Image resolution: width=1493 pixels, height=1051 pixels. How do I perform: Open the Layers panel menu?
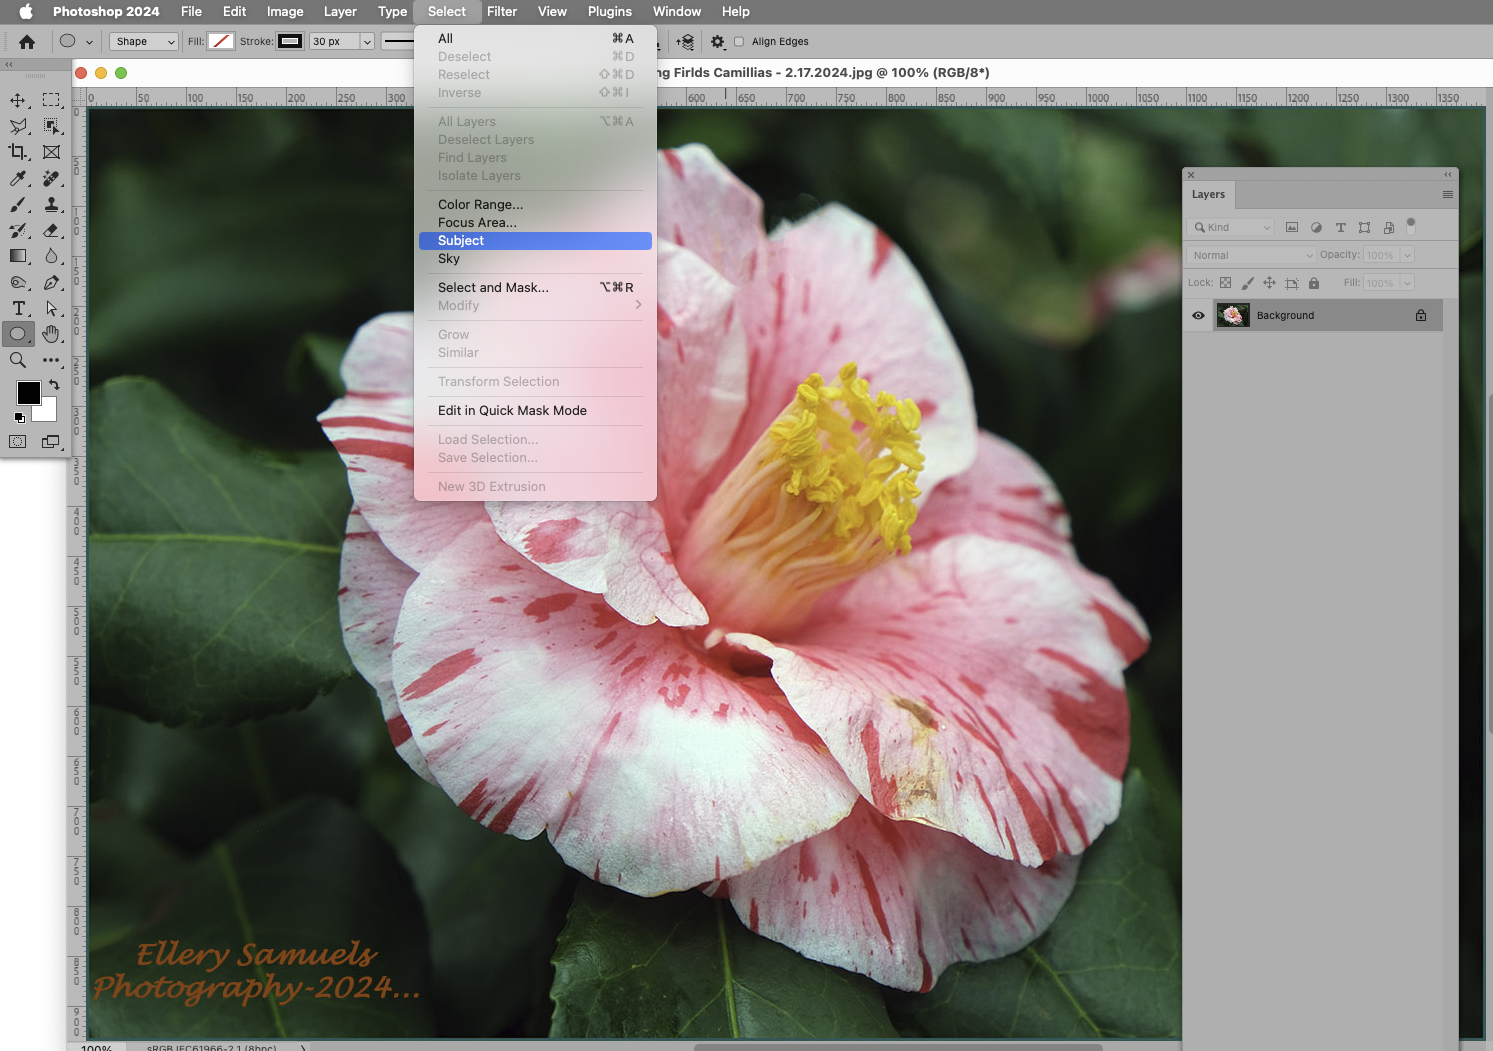point(1448,194)
